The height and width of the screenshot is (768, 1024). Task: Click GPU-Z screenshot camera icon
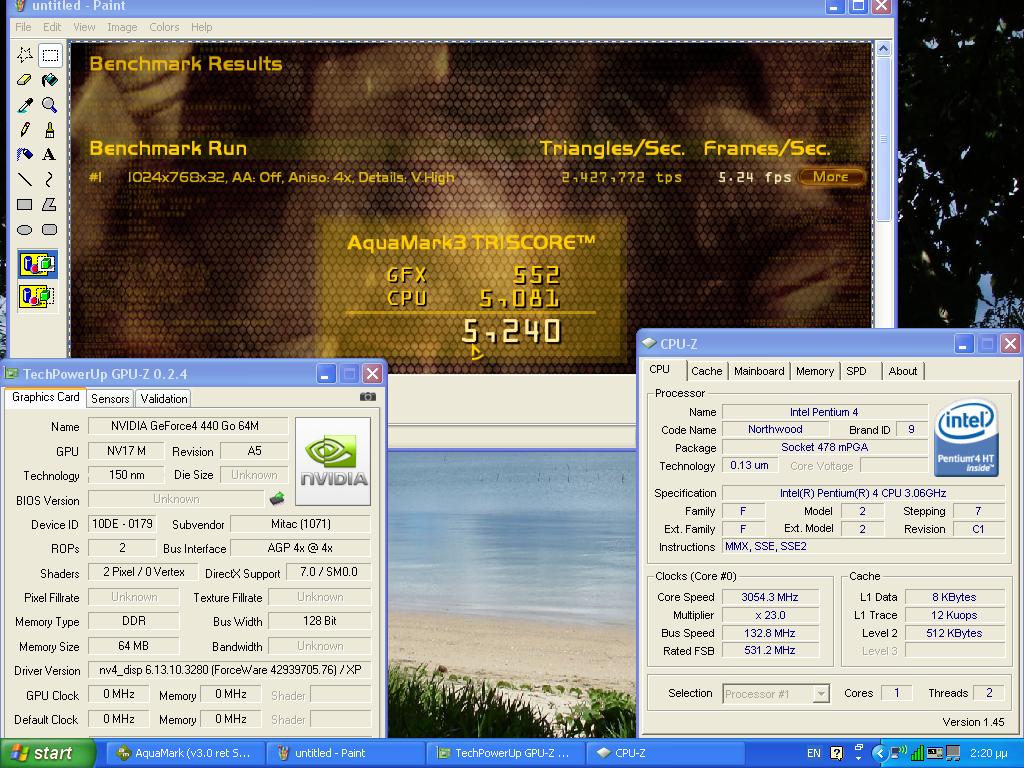[x=368, y=396]
